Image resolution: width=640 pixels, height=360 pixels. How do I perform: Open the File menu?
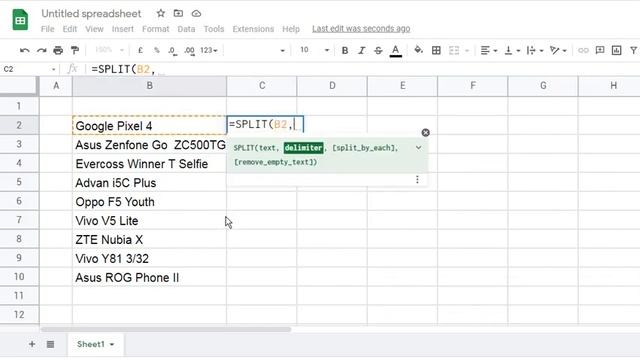(x=47, y=29)
